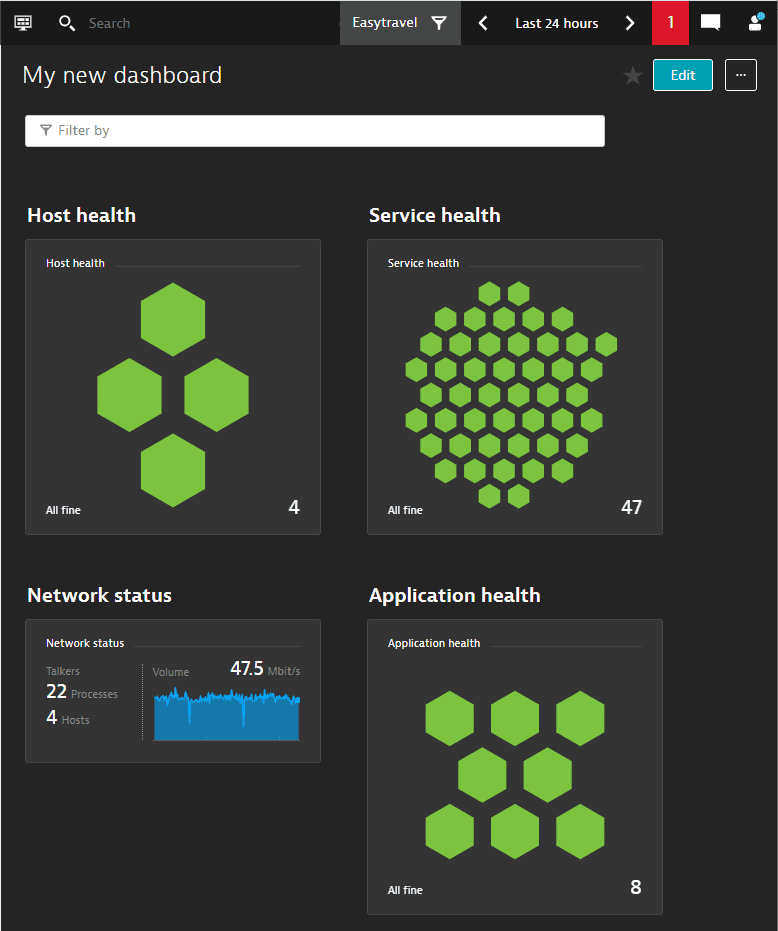Expand the Easytravel management zone selector

pyautogui.click(x=385, y=23)
